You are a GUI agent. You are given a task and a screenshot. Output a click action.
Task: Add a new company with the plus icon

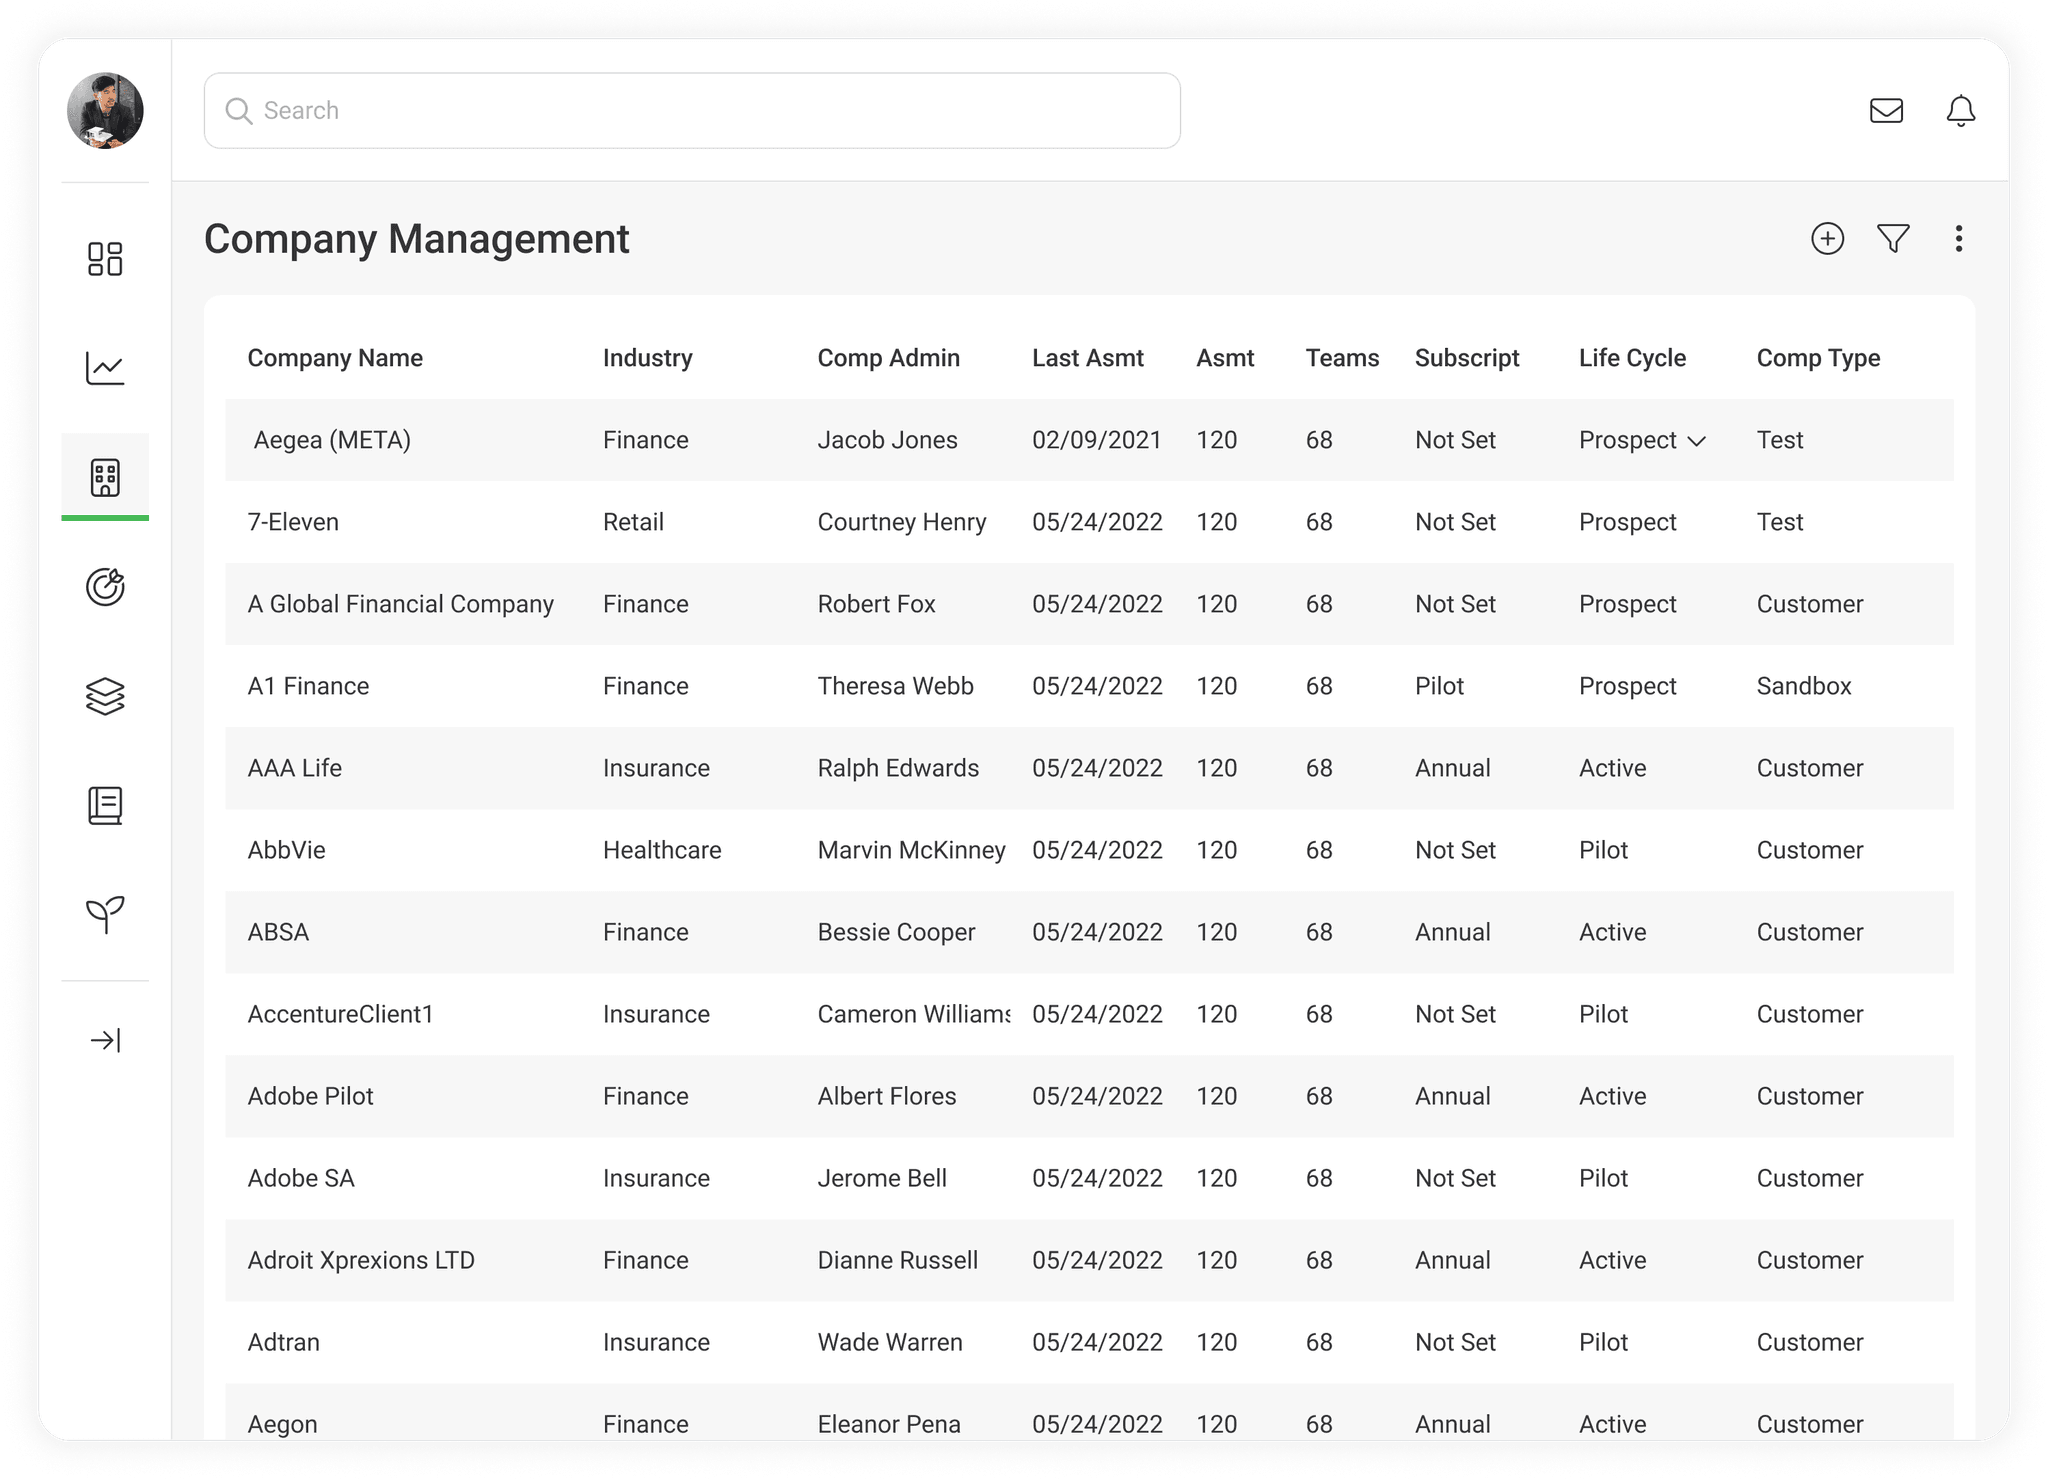pos(1827,239)
